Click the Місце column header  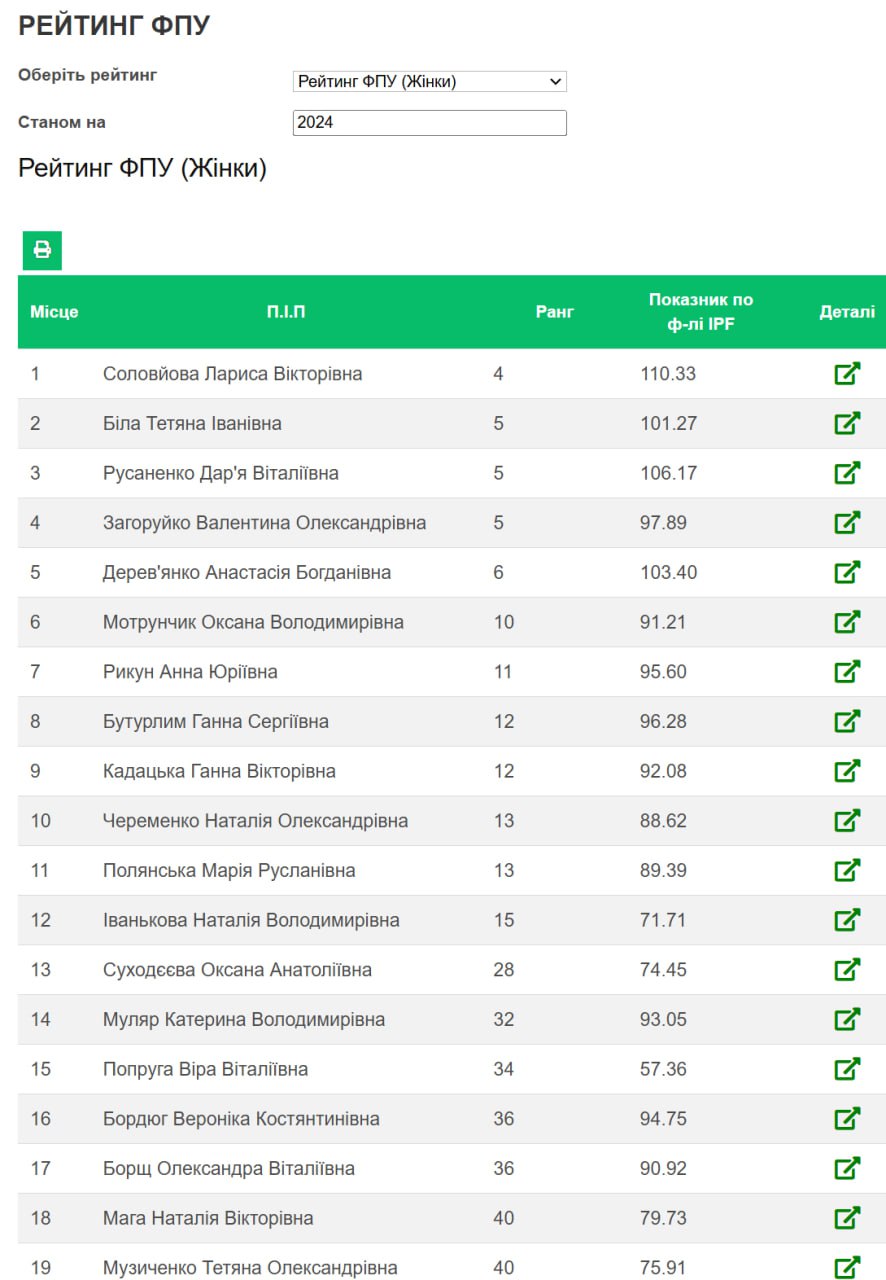[x=54, y=312]
